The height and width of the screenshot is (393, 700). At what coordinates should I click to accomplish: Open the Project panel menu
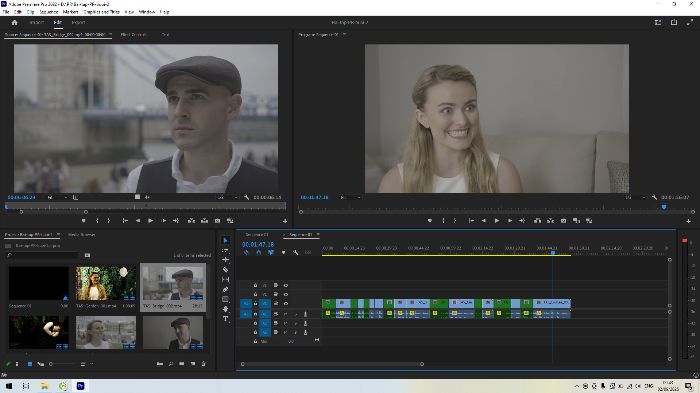click(58, 234)
